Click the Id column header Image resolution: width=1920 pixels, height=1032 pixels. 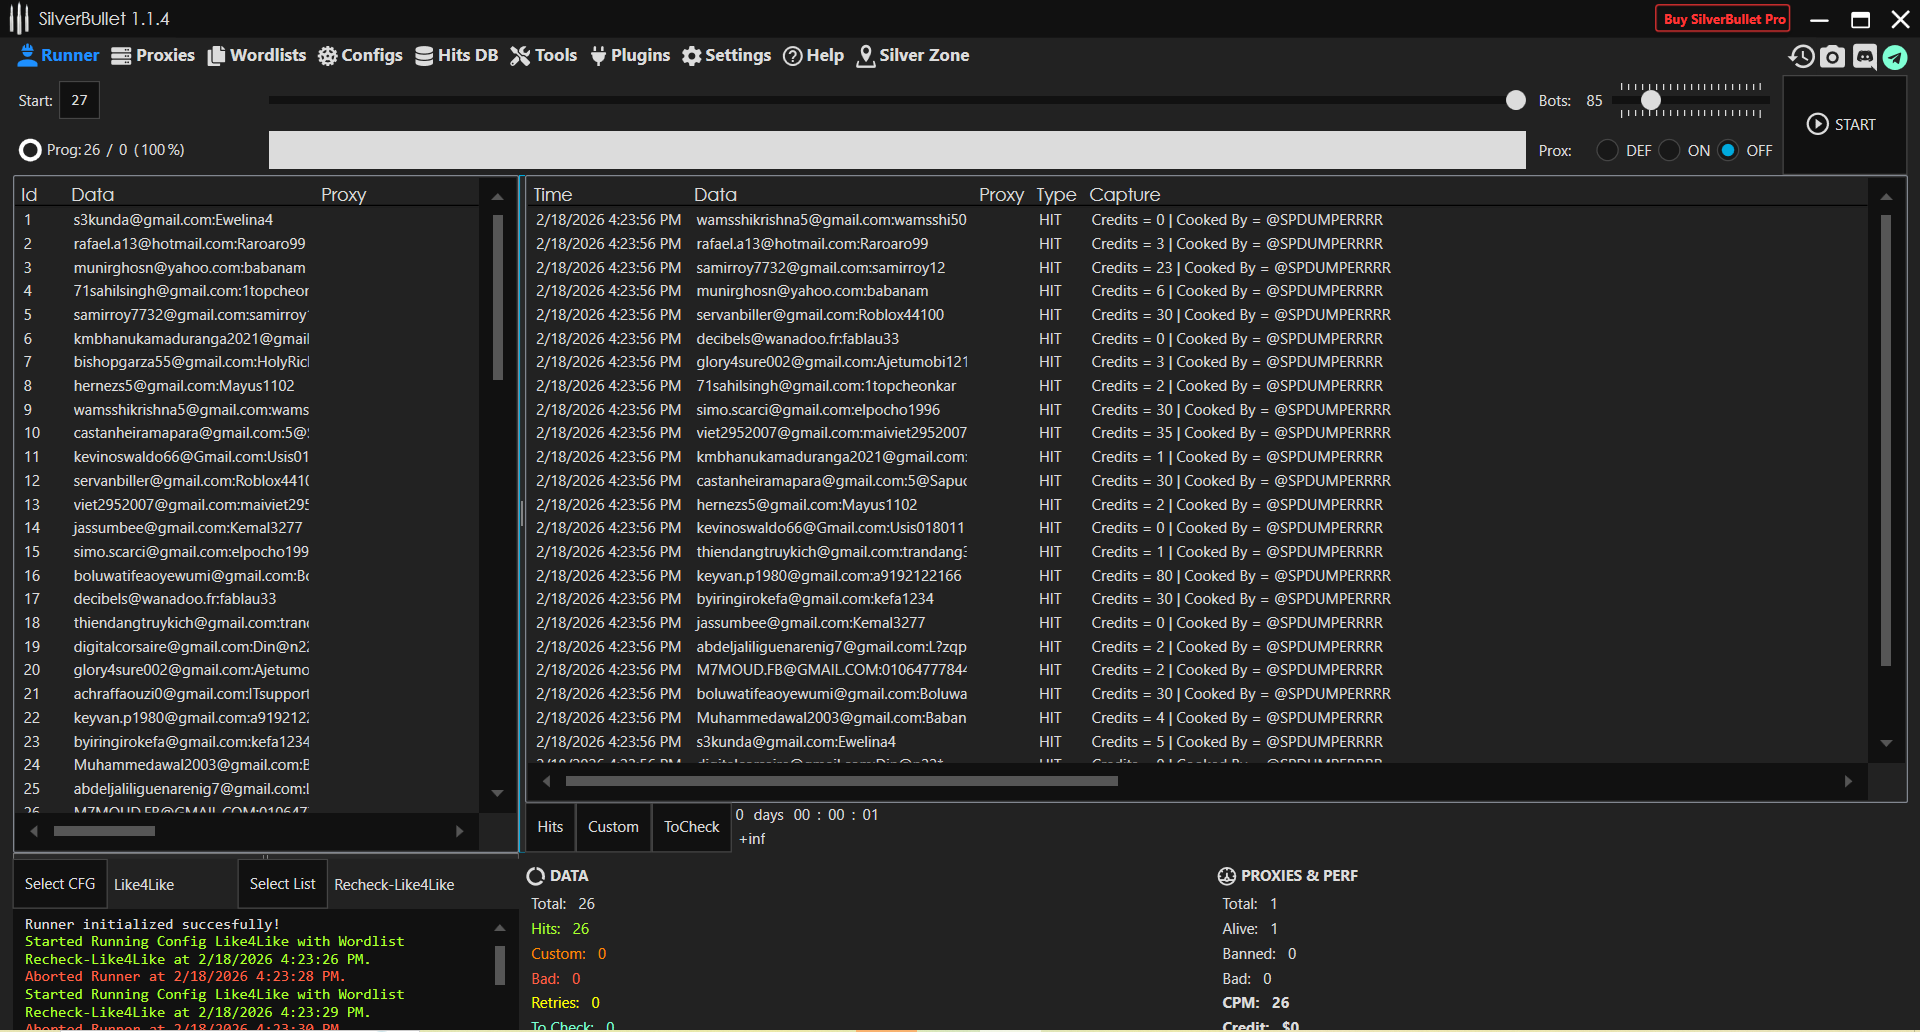[x=30, y=195]
